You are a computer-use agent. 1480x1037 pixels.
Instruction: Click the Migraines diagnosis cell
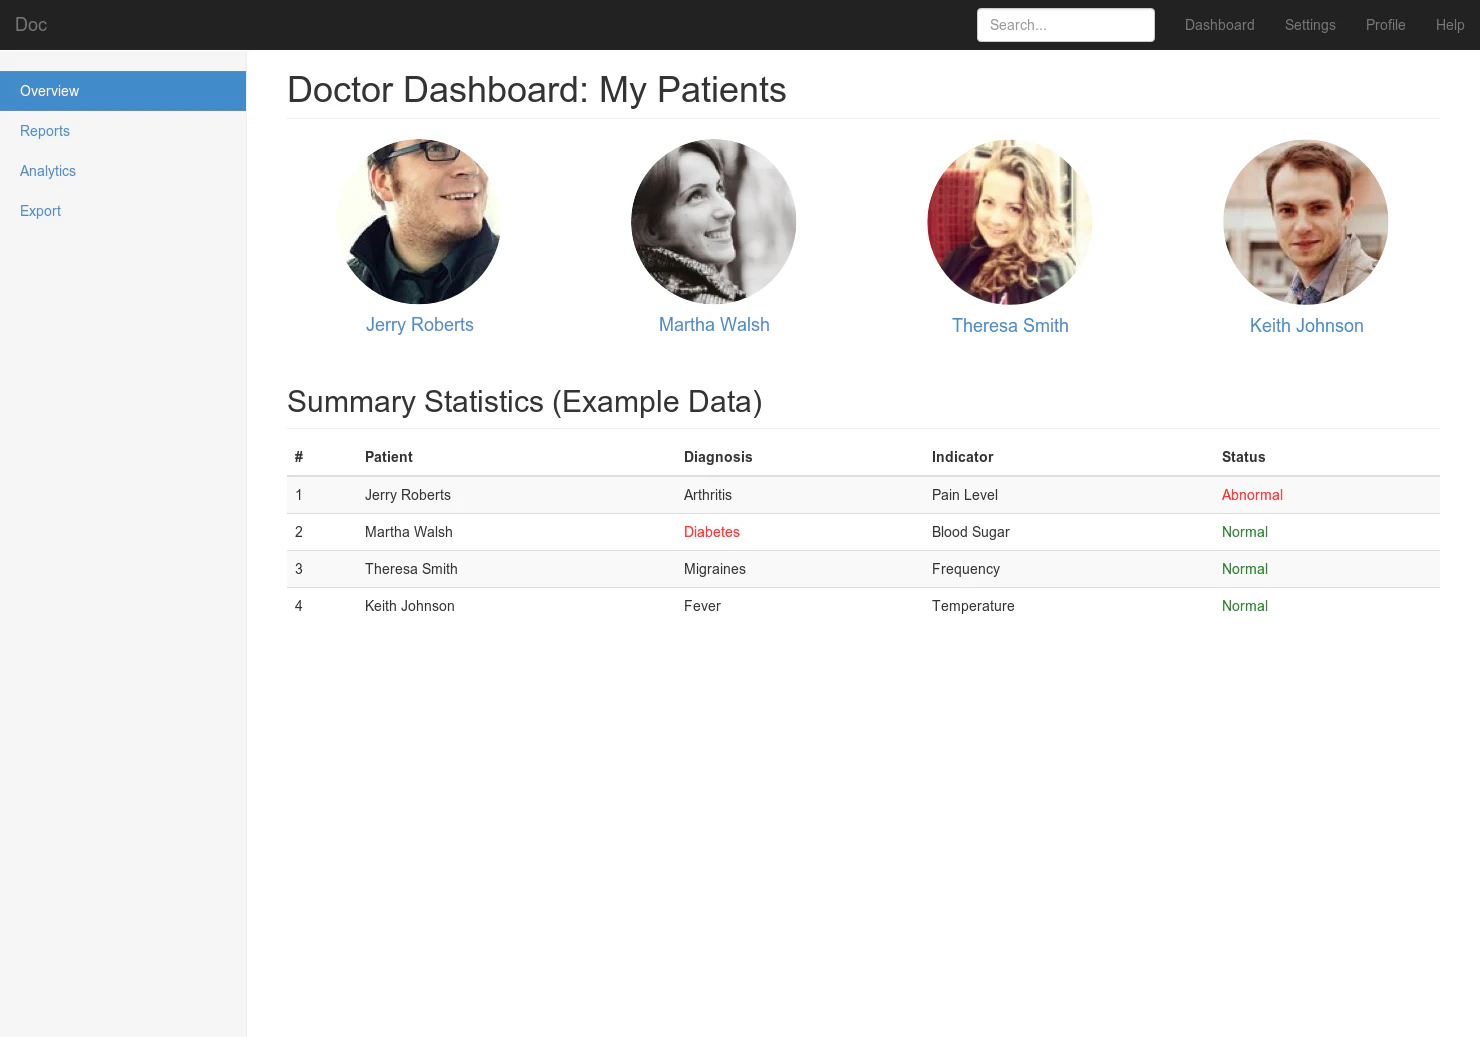click(715, 569)
